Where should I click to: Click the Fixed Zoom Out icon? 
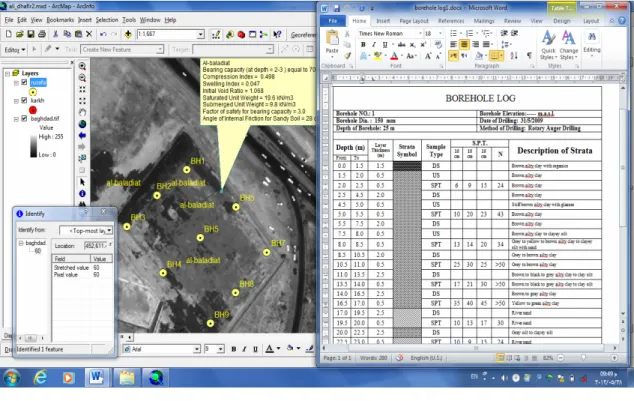[x=82, y=101]
